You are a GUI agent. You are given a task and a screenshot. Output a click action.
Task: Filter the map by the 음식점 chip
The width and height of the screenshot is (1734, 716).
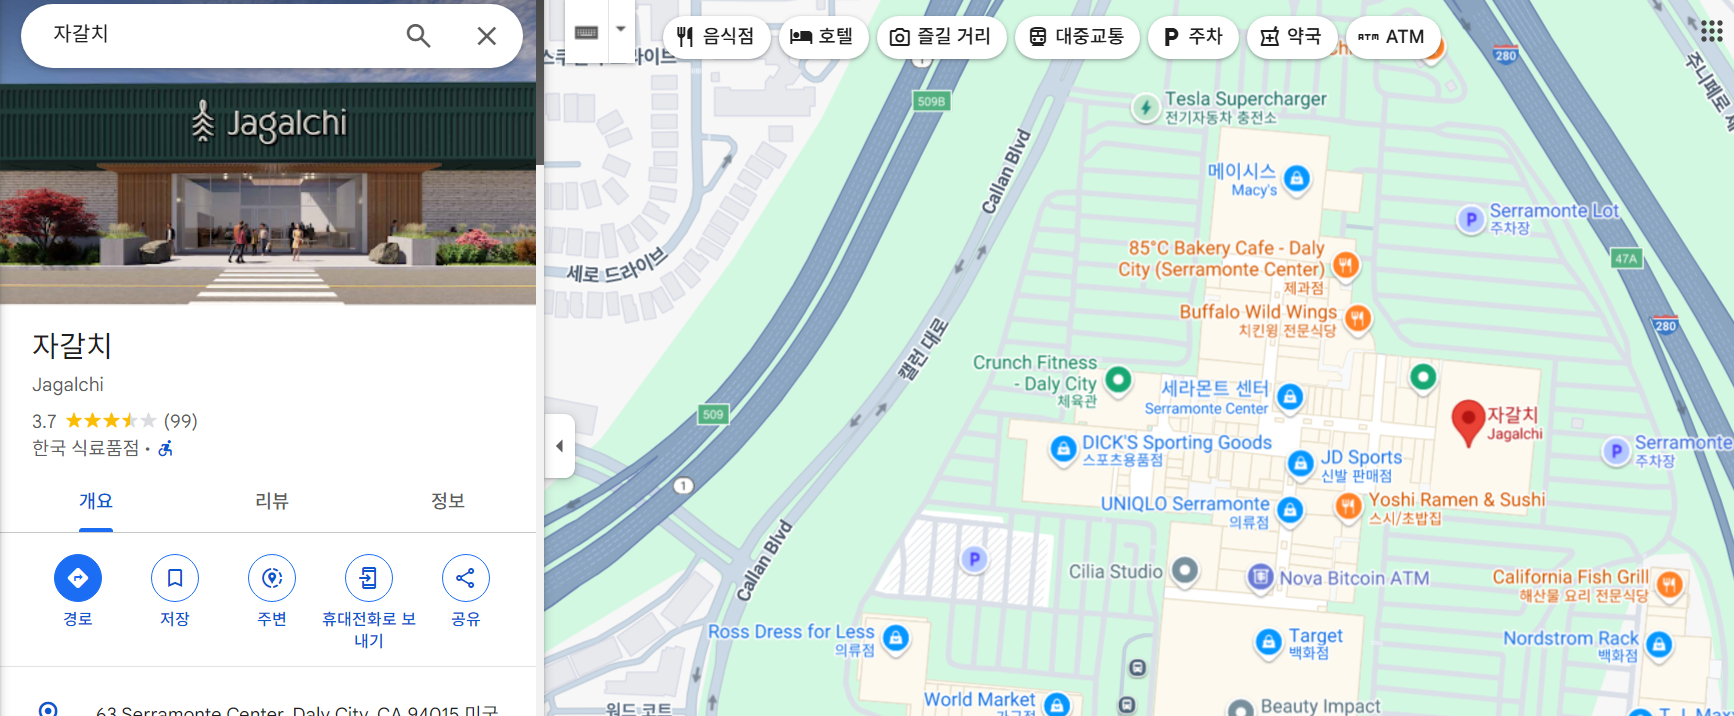(x=716, y=37)
